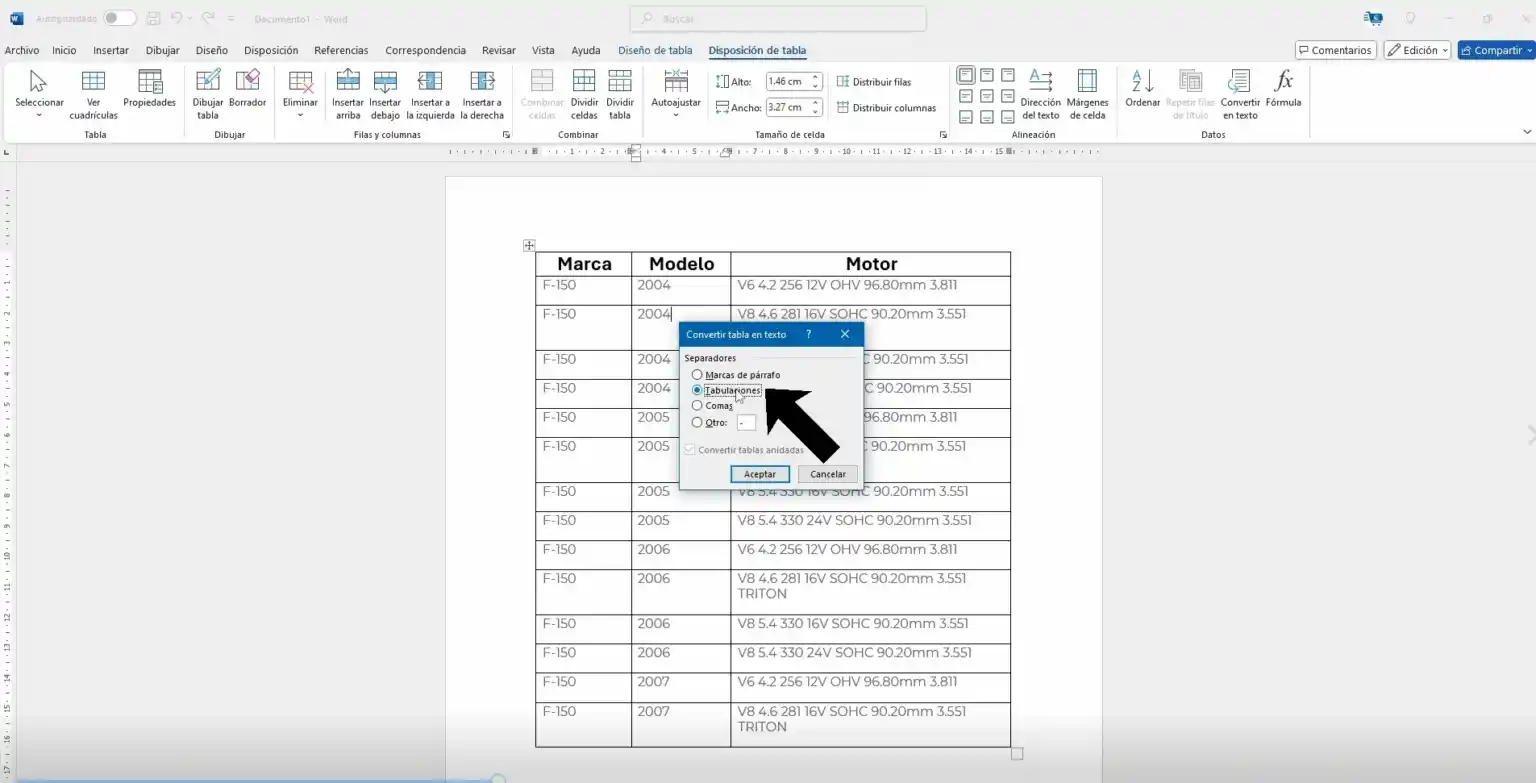Align cell text top right
This screenshot has height=783, width=1536.
tap(1008, 75)
